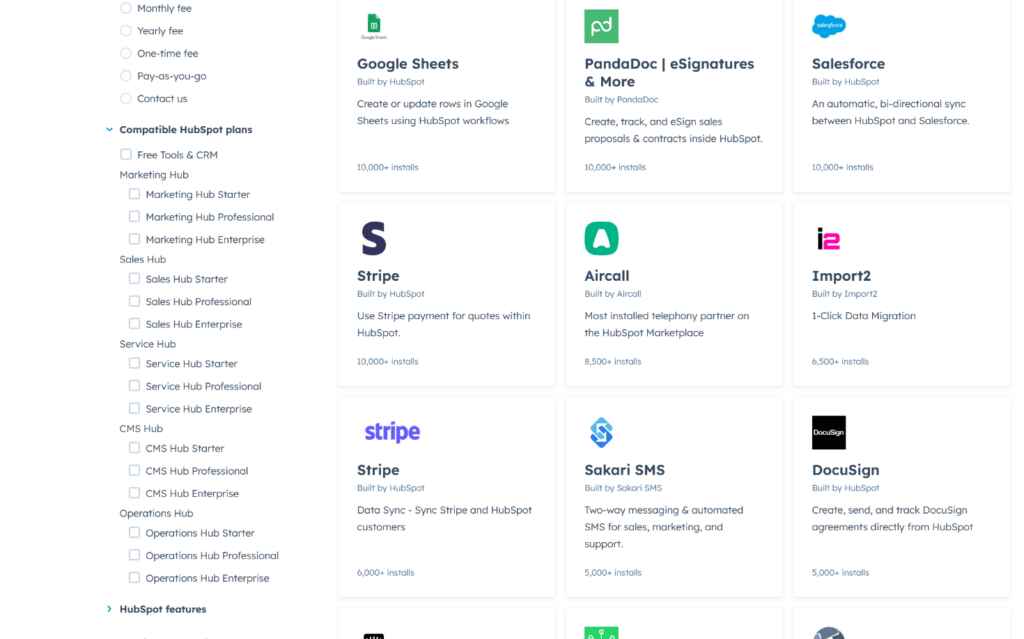This screenshot has width=1024, height=639.
Task: Open the Salesforce app title link
Action: [848, 64]
